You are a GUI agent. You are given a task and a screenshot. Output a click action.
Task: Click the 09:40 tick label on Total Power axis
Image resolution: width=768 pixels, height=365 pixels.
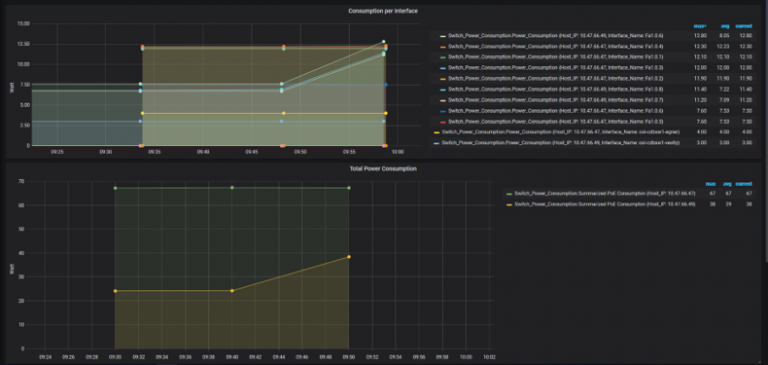pyautogui.click(x=232, y=357)
